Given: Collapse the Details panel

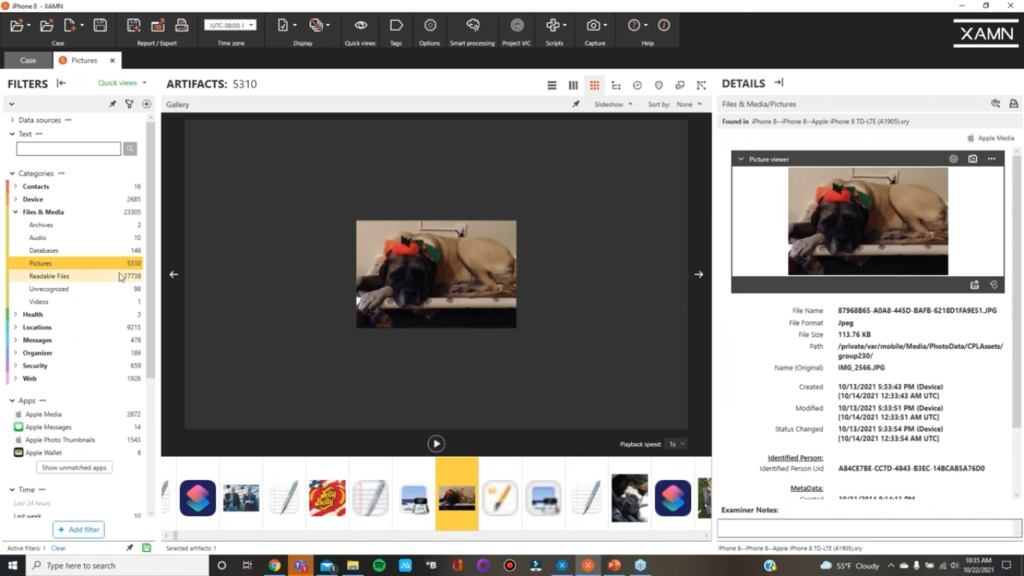Looking at the screenshot, I should [x=778, y=83].
